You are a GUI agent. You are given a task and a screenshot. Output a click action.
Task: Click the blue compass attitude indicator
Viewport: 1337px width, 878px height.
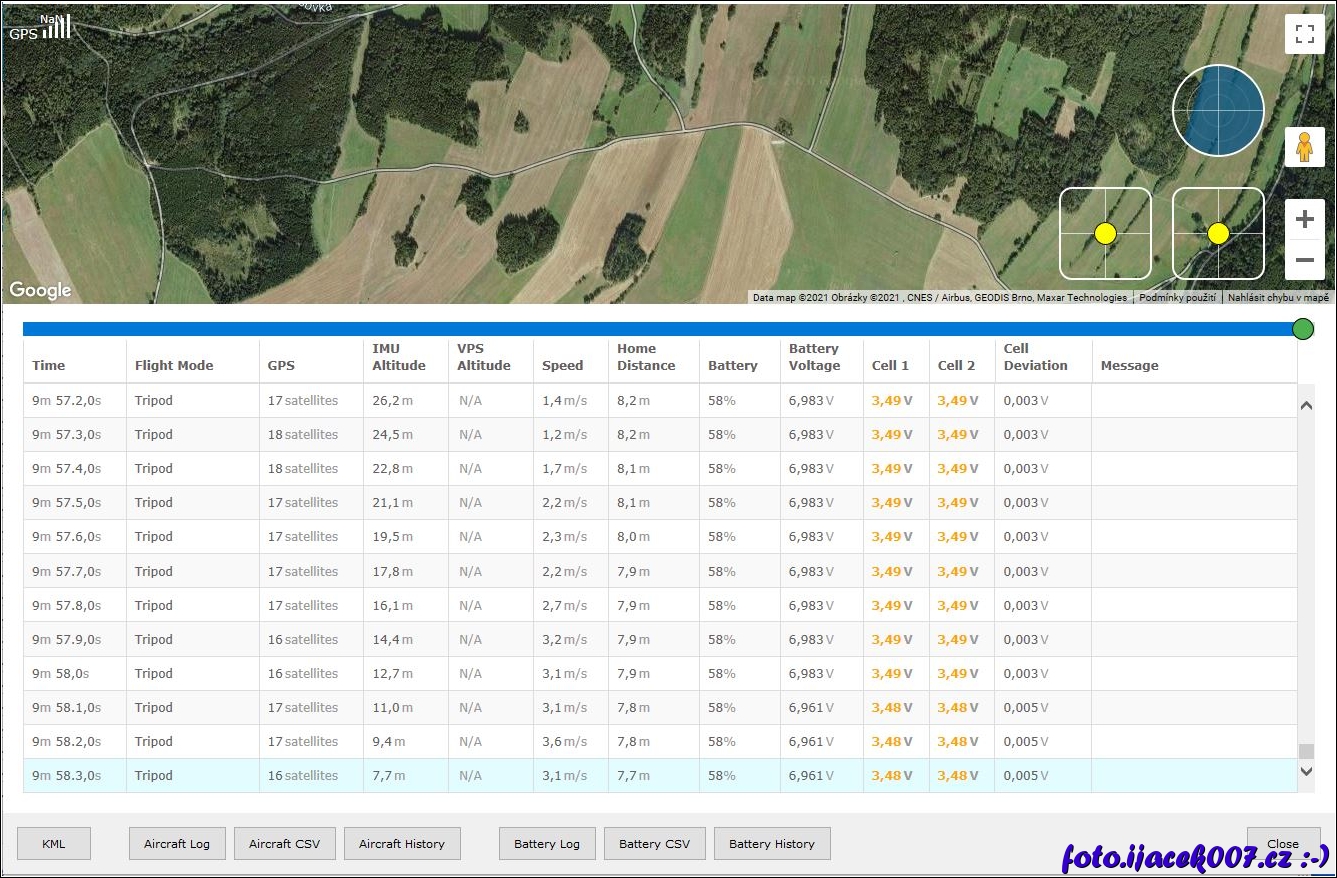tap(1218, 111)
